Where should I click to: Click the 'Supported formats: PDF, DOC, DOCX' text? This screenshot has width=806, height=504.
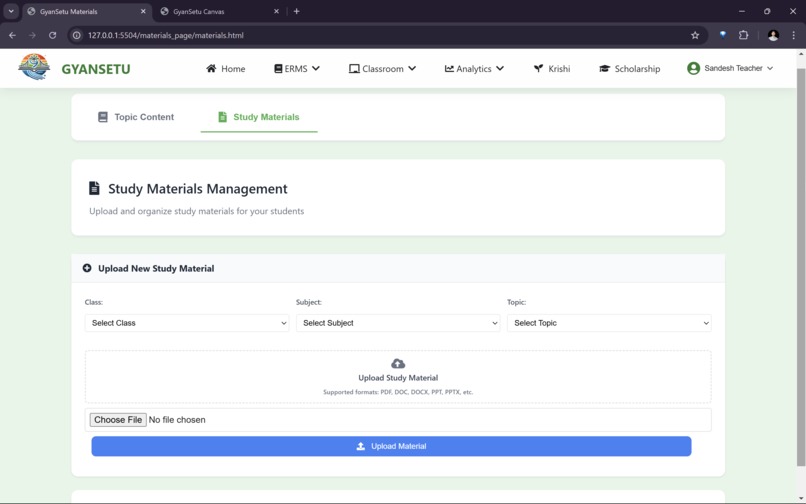(398, 392)
